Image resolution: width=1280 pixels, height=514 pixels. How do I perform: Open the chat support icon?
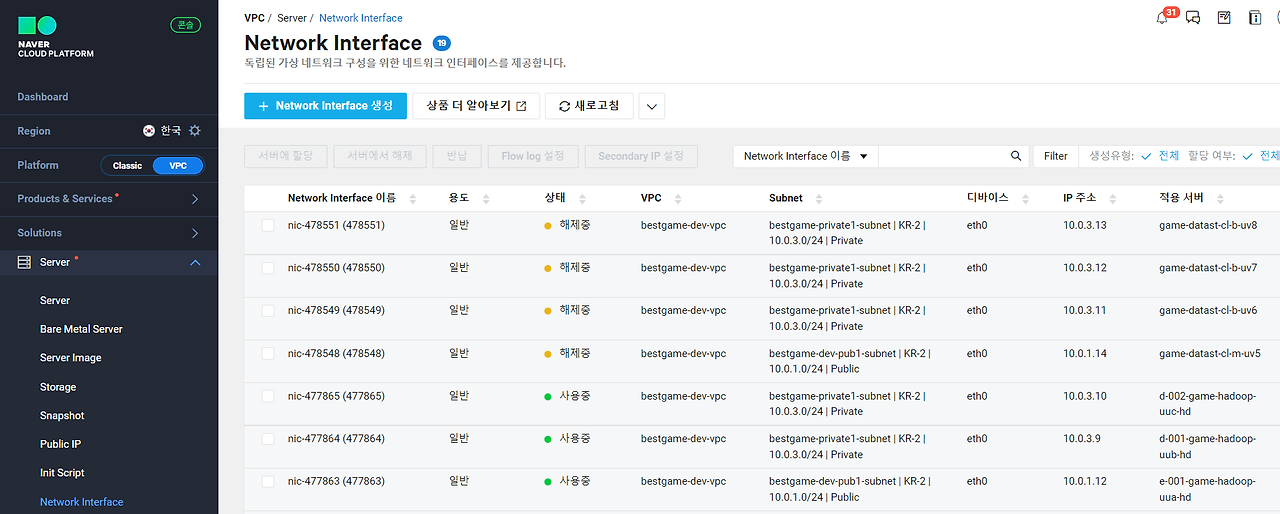coord(1193,18)
